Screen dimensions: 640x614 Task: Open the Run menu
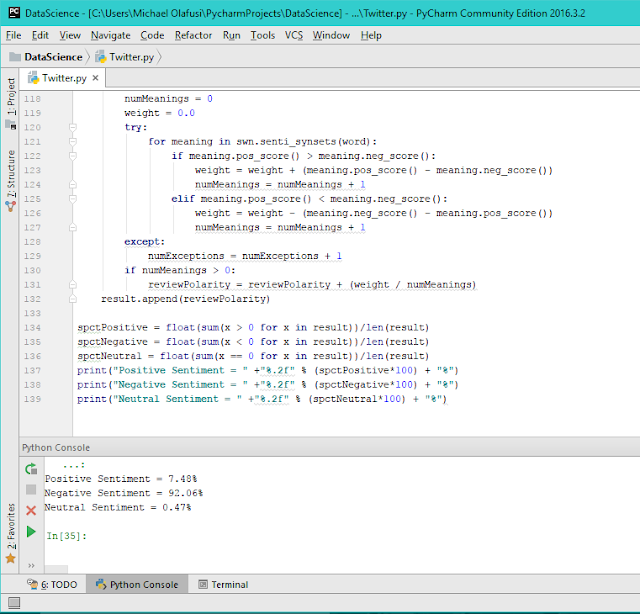(231, 36)
